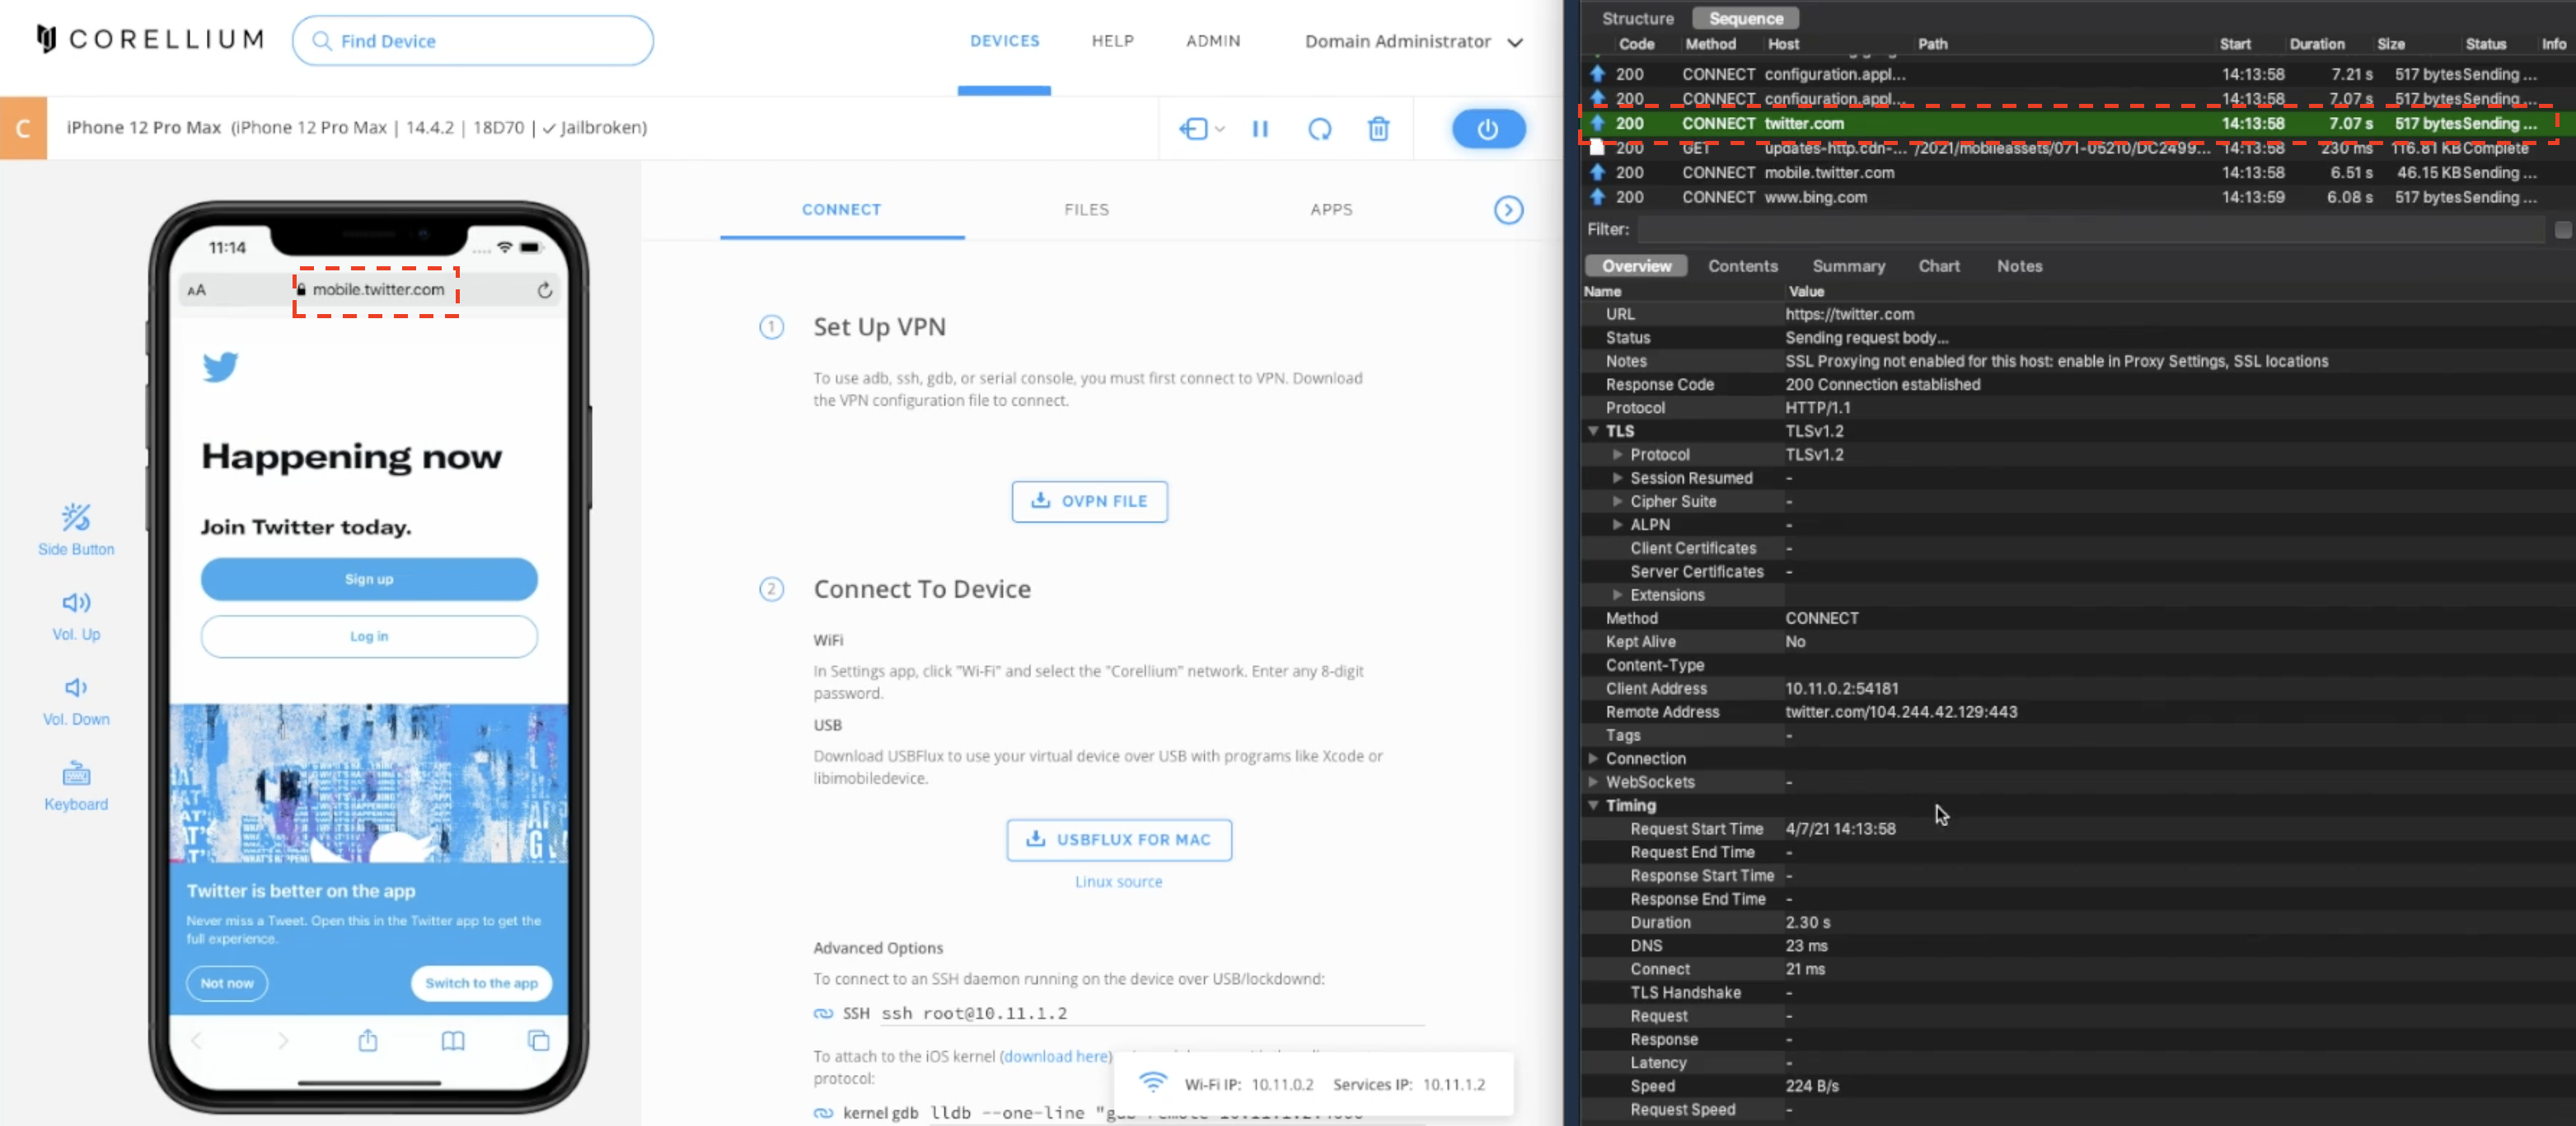This screenshot has height=1126, width=2576.
Task: Tap Safari forward arrow
Action: coord(283,1041)
